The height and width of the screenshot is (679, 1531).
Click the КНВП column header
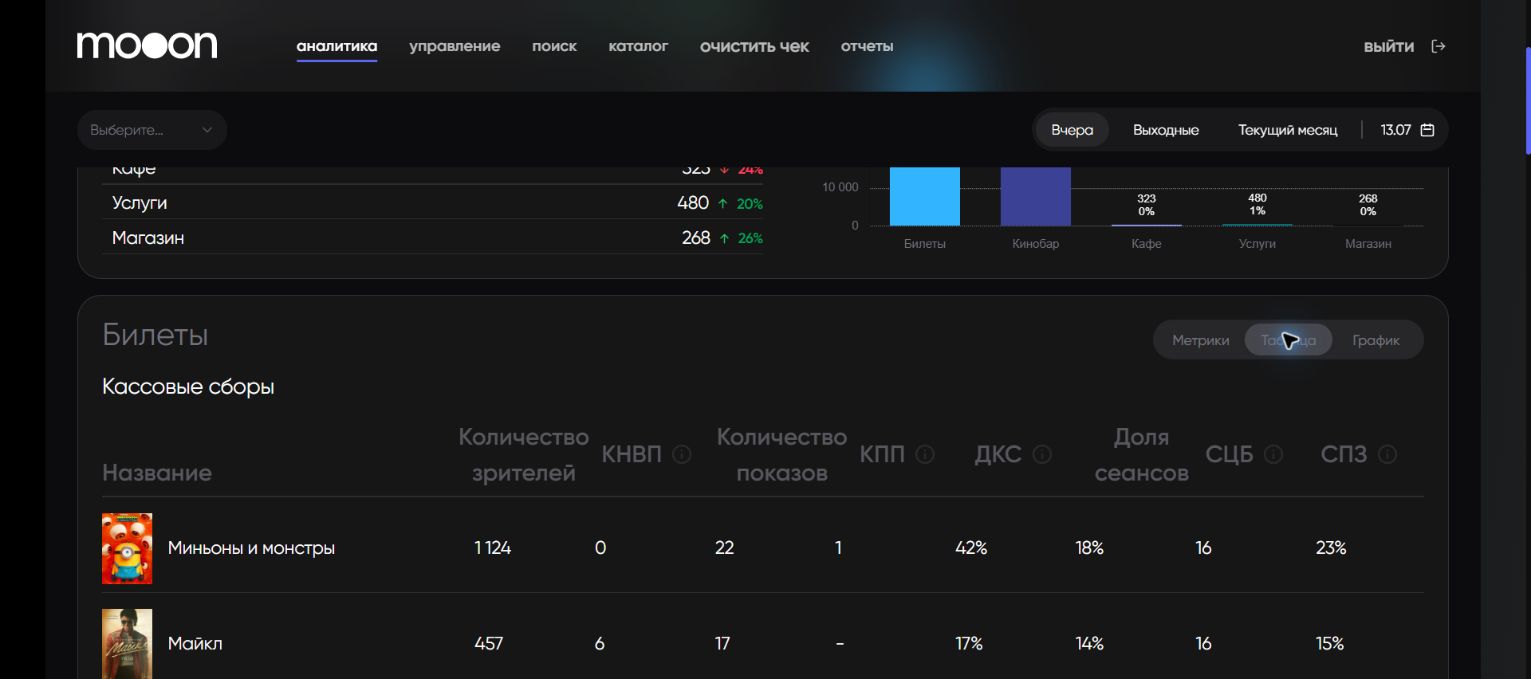632,454
